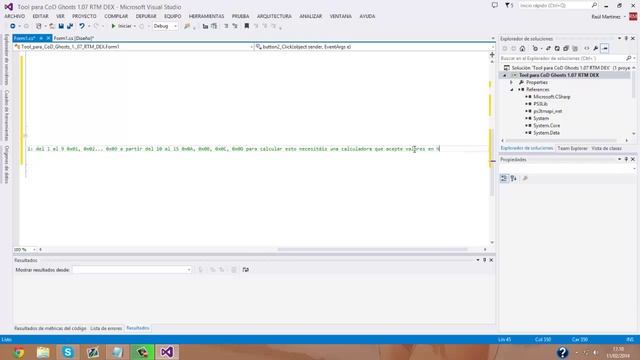Select ps3tmapi_net reference

point(548,111)
